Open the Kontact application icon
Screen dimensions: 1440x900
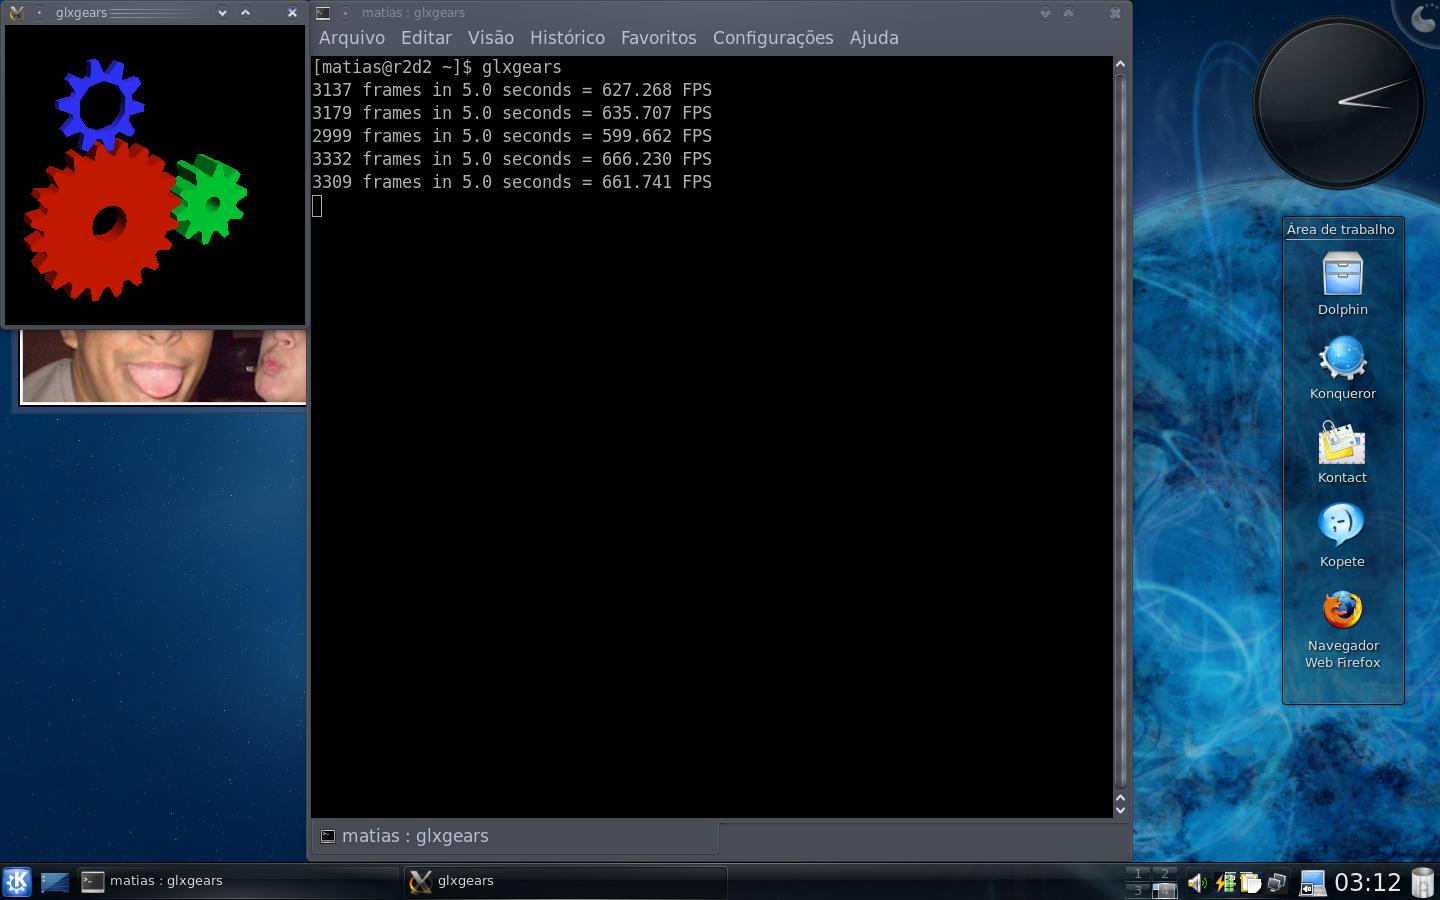click(x=1342, y=444)
